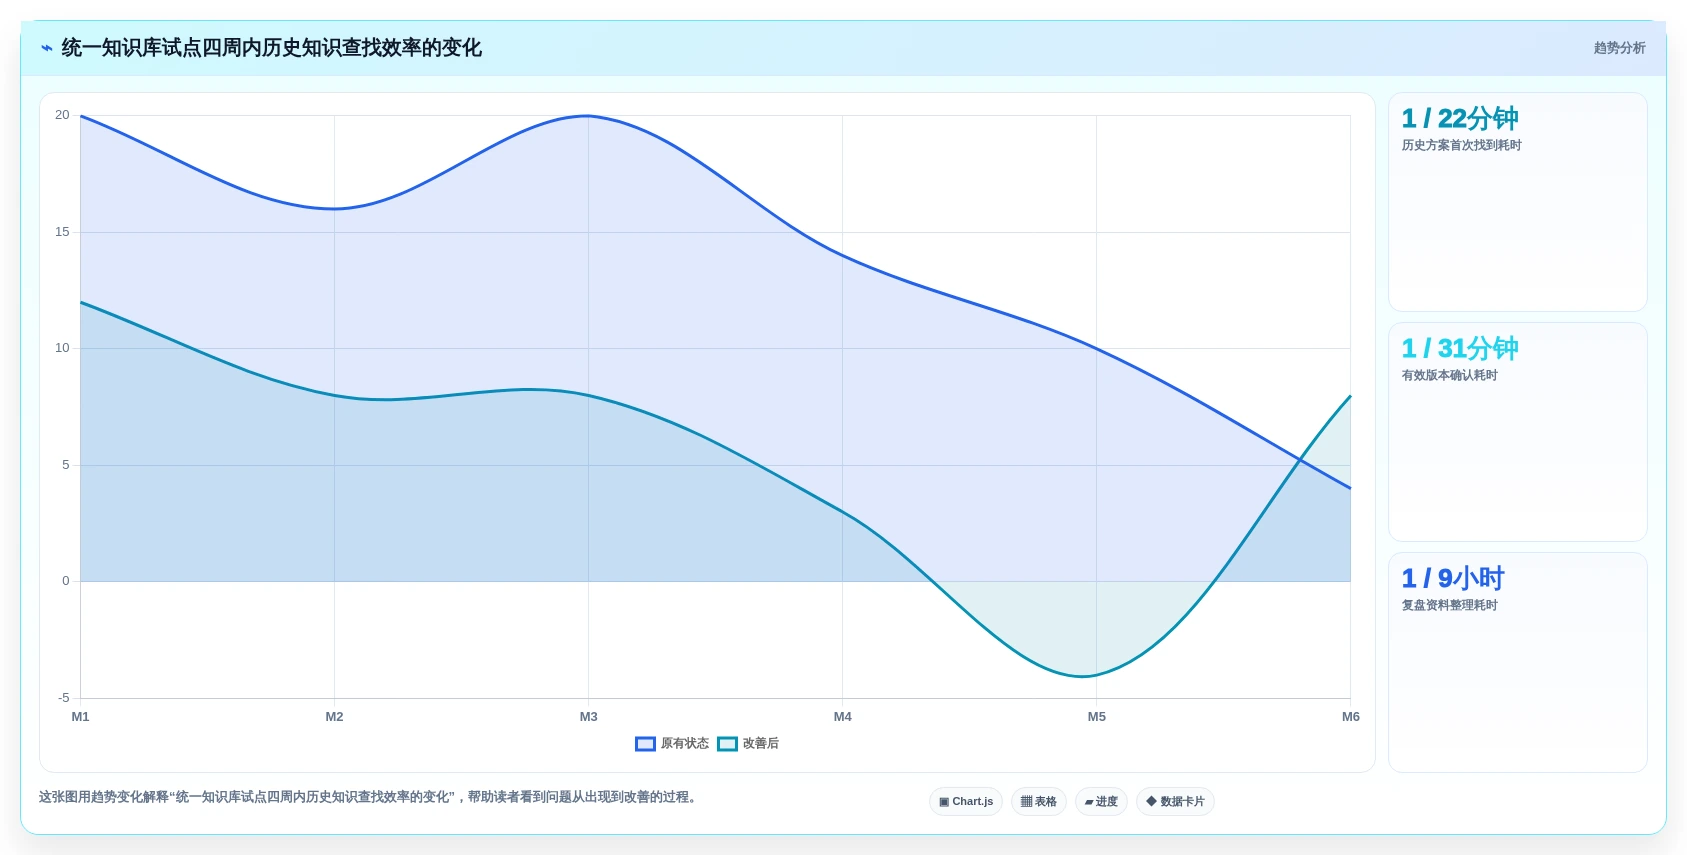Select the 1 / 31分钟 metric card

pos(1517,432)
